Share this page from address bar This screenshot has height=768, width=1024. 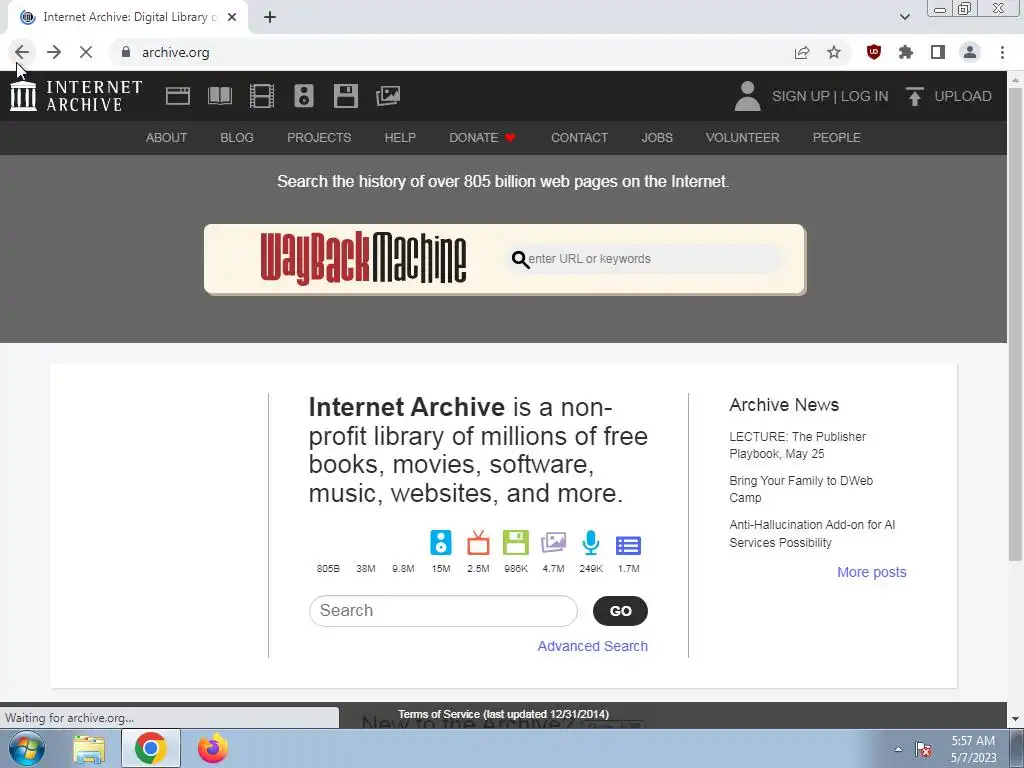click(x=802, y=52)
